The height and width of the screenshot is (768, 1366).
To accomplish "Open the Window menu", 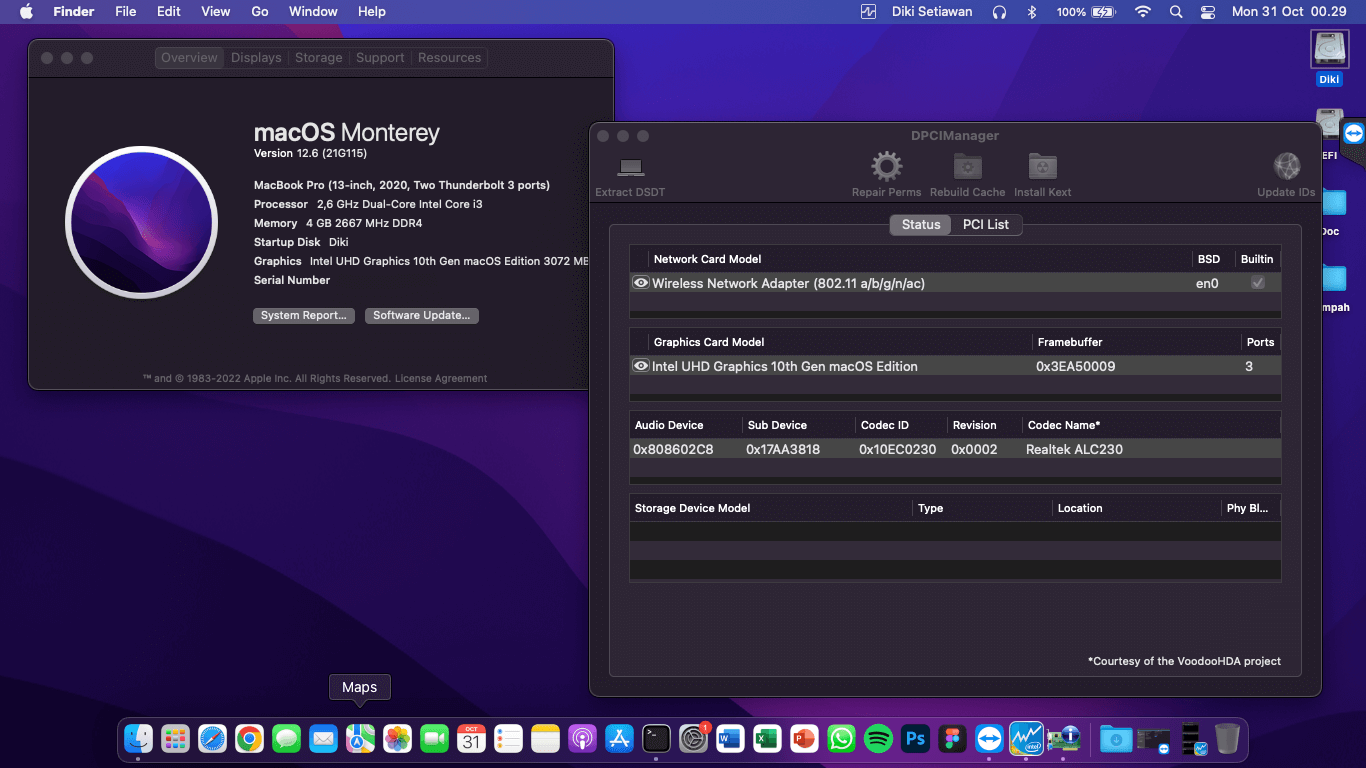I will [x=313, y=12].
